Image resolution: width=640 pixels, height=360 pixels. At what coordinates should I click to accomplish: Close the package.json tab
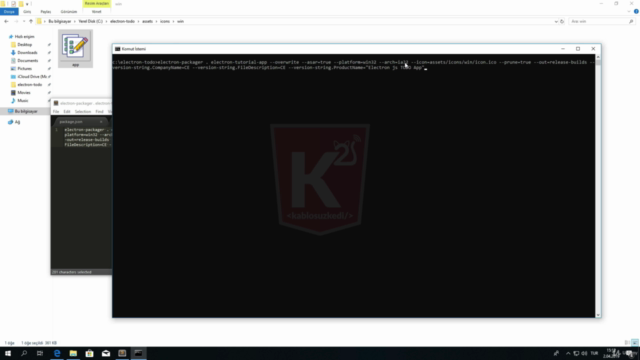pyautogui.click(x=101, y=122)
